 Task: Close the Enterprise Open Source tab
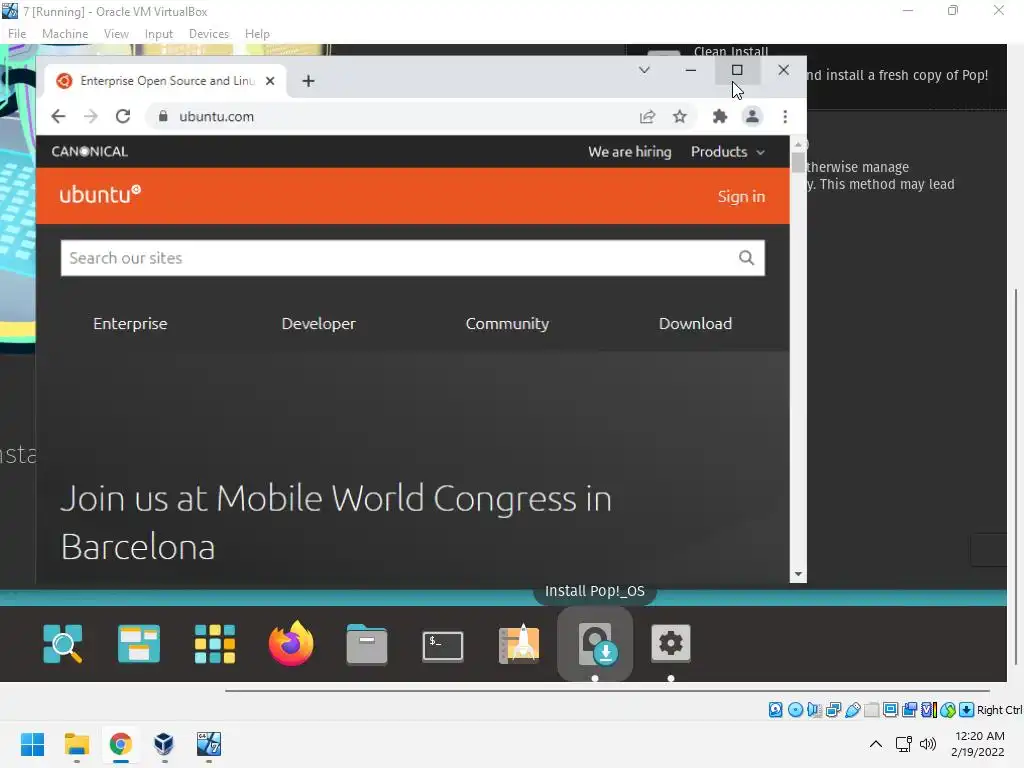pos(270,81)
